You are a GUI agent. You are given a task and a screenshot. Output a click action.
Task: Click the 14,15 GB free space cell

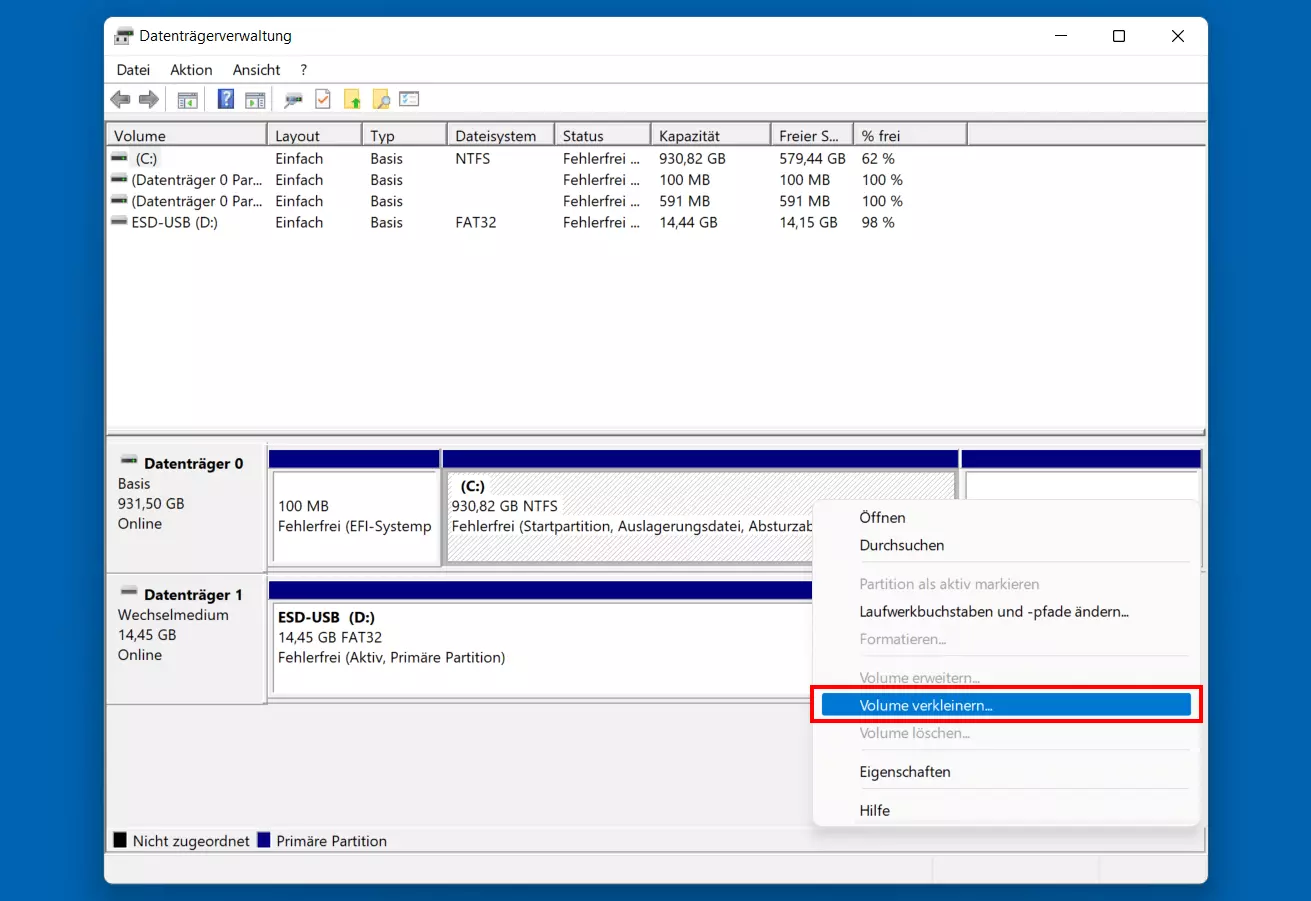[808, 222]
